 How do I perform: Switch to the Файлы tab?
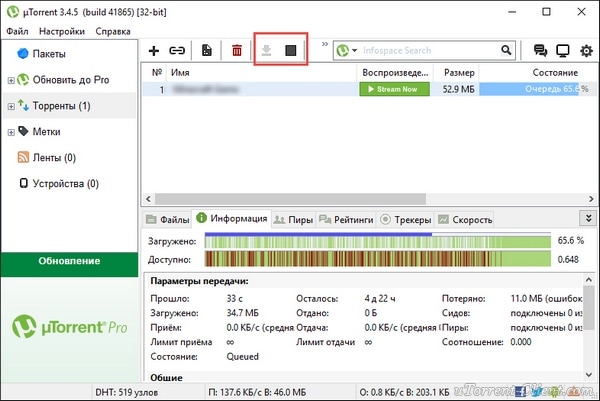click(168, 220)
